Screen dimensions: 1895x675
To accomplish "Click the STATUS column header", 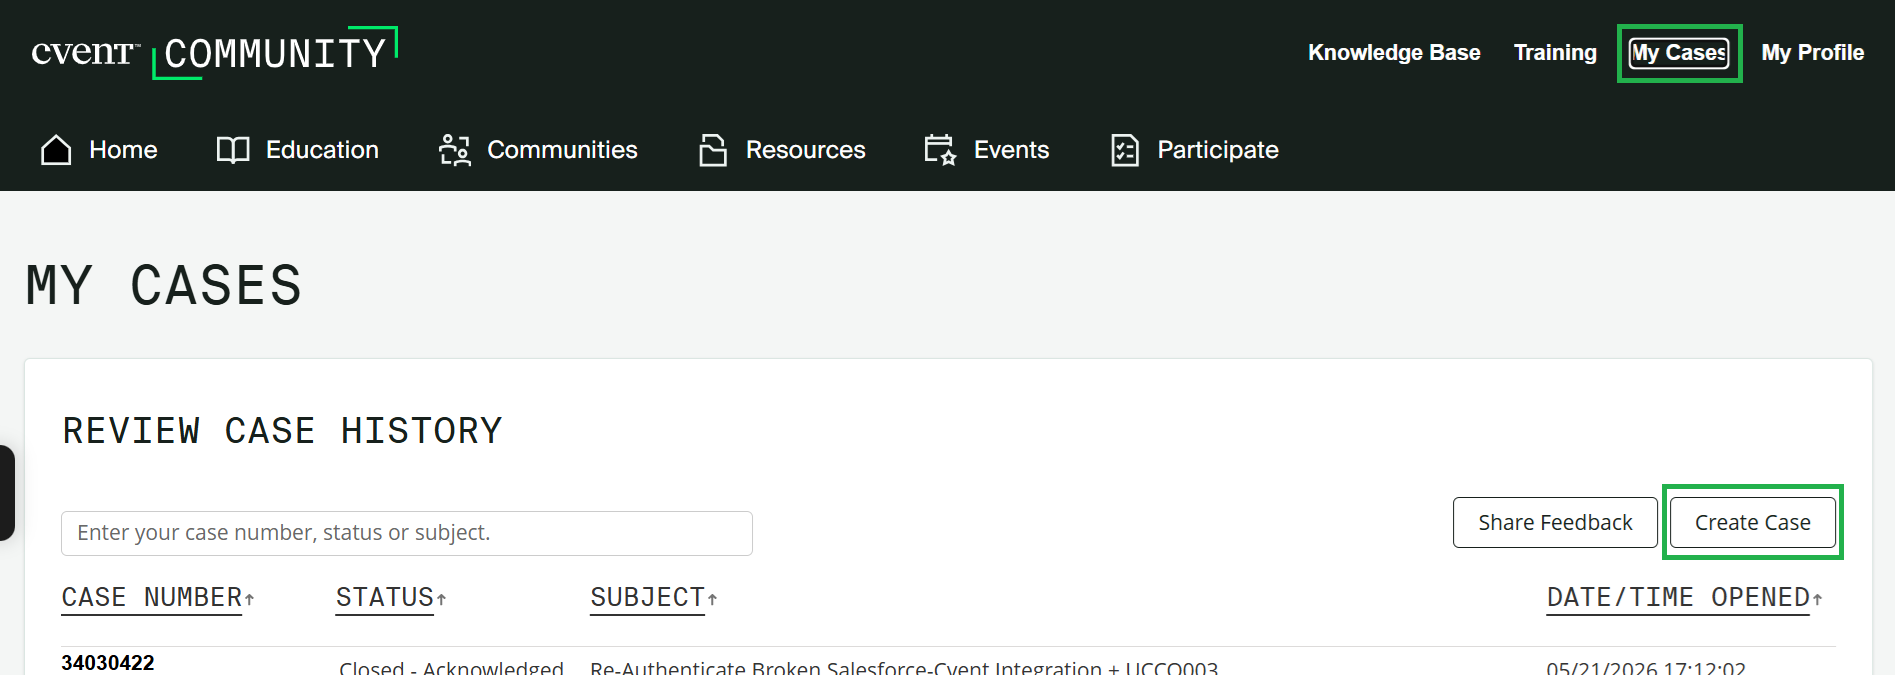I will pos(385,598).
